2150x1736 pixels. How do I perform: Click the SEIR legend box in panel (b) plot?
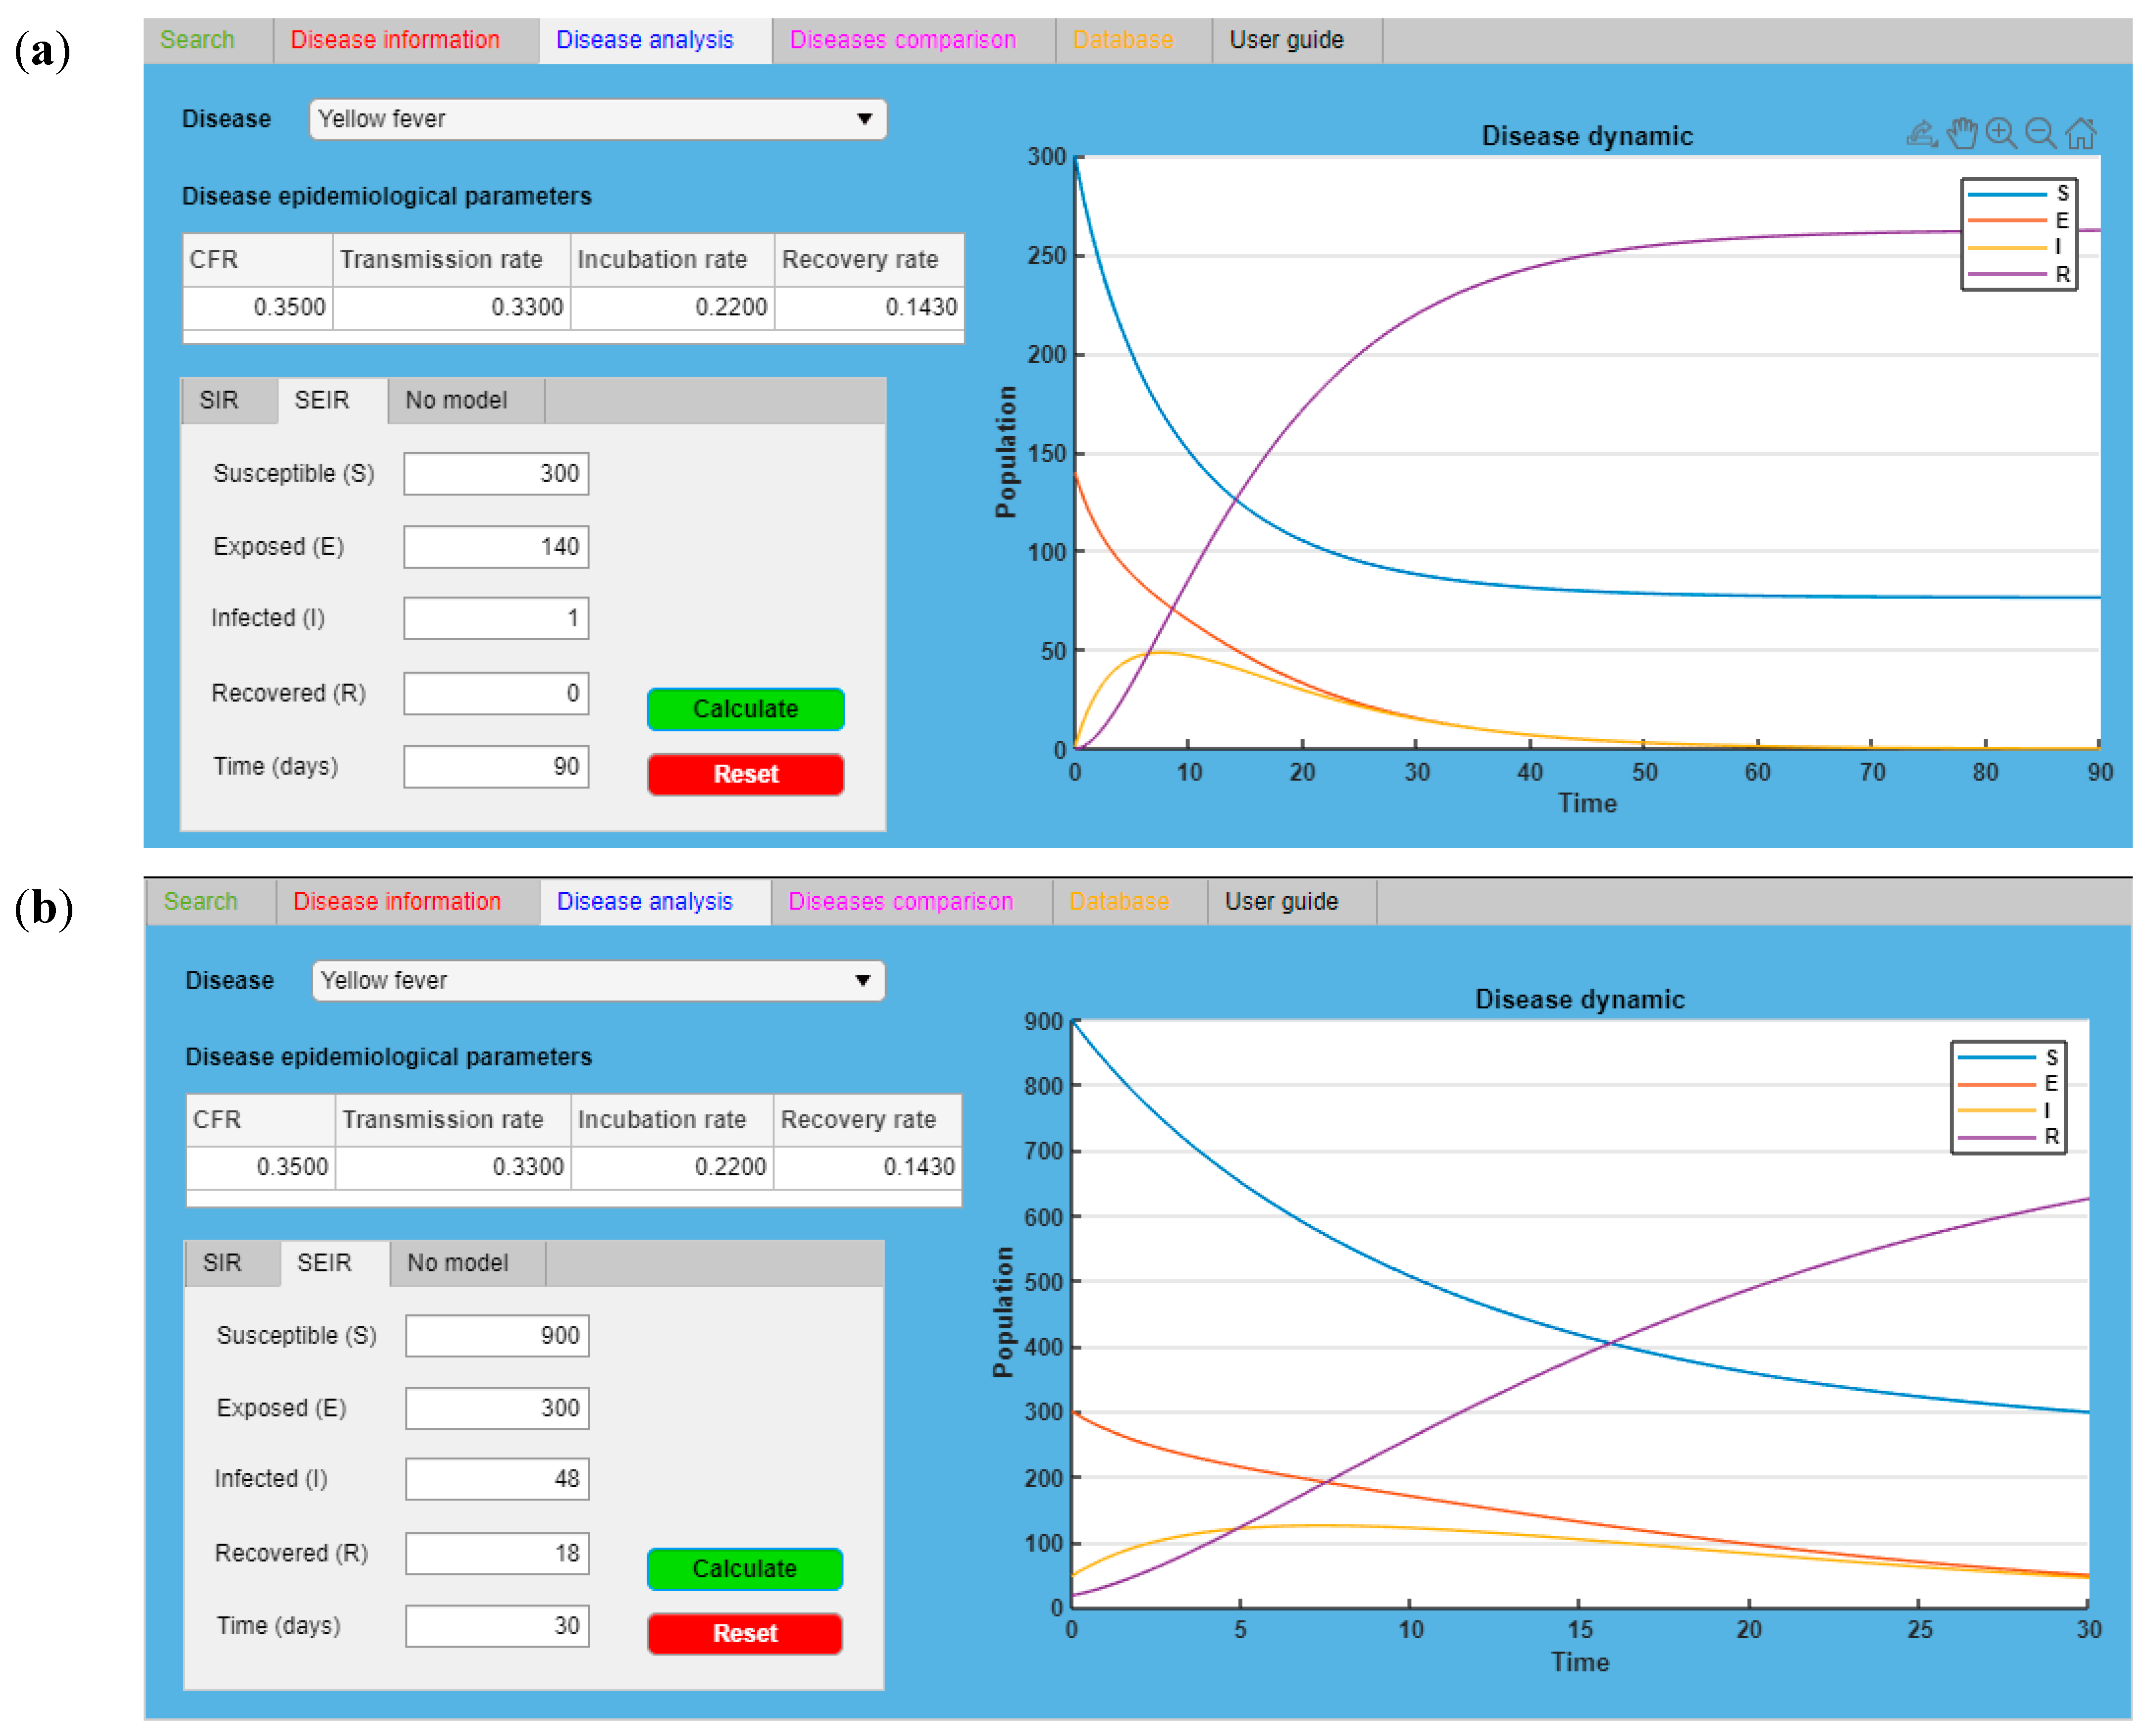(2007, 1097)
